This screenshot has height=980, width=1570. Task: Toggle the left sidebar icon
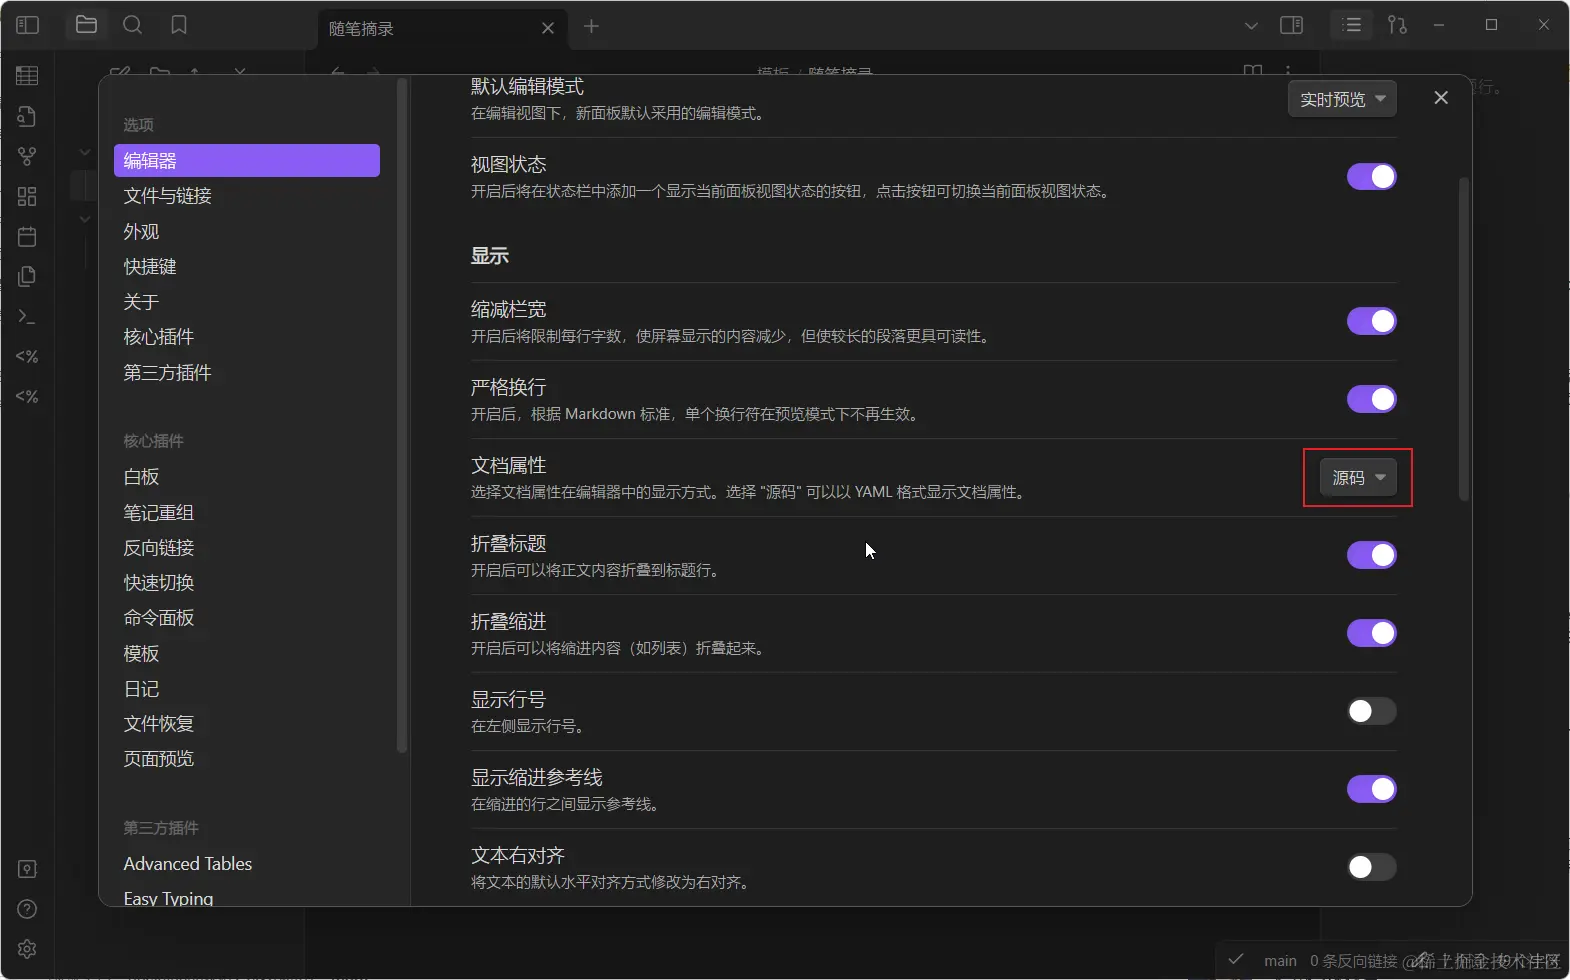pos(28,25)
